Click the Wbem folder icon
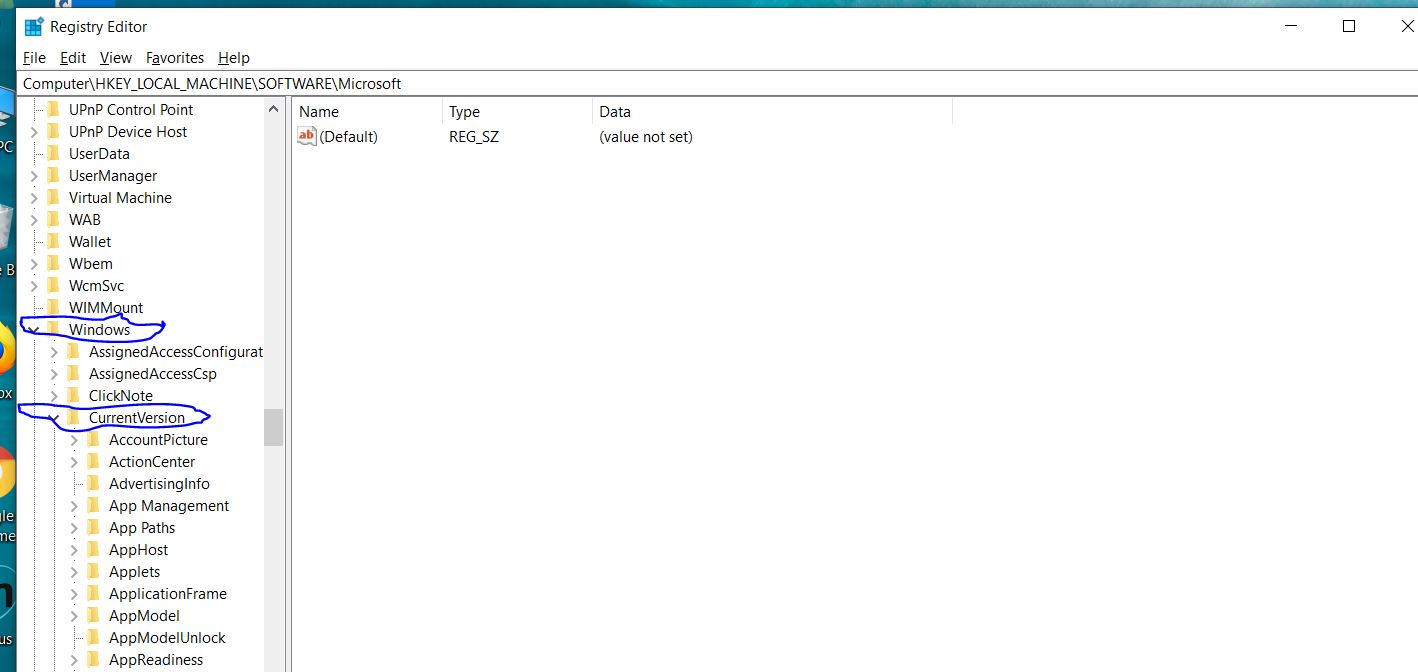The image size is (1418, 672). (x=54, y=263)
